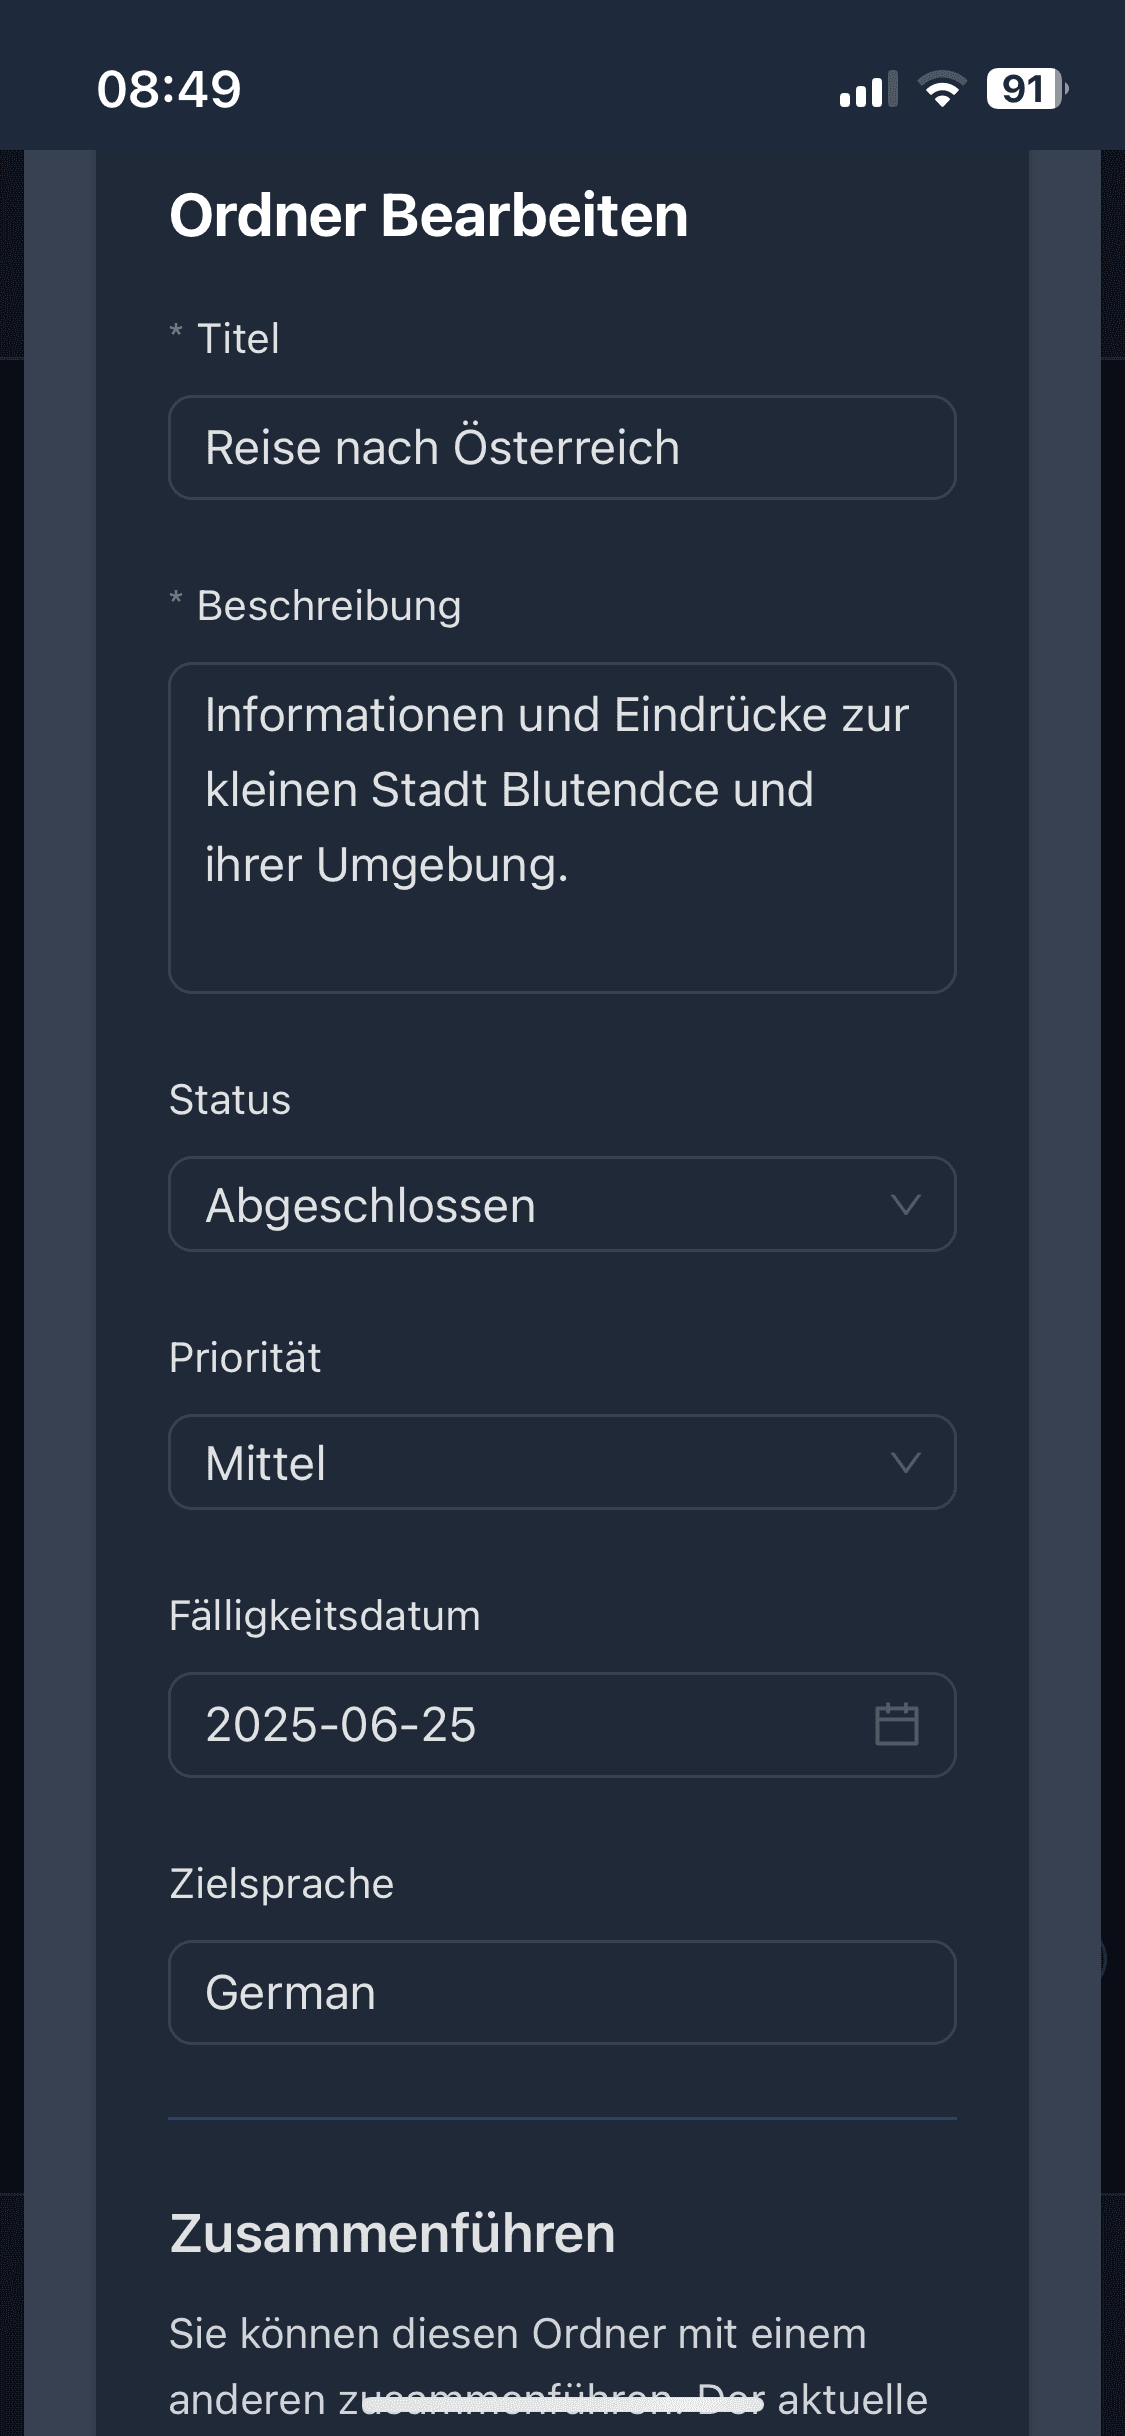Image resolution: width=1125 pixels, height=2436 pixels.
Task: Click the chevron arrow in Priorität field
Action: click(905, 1463)
